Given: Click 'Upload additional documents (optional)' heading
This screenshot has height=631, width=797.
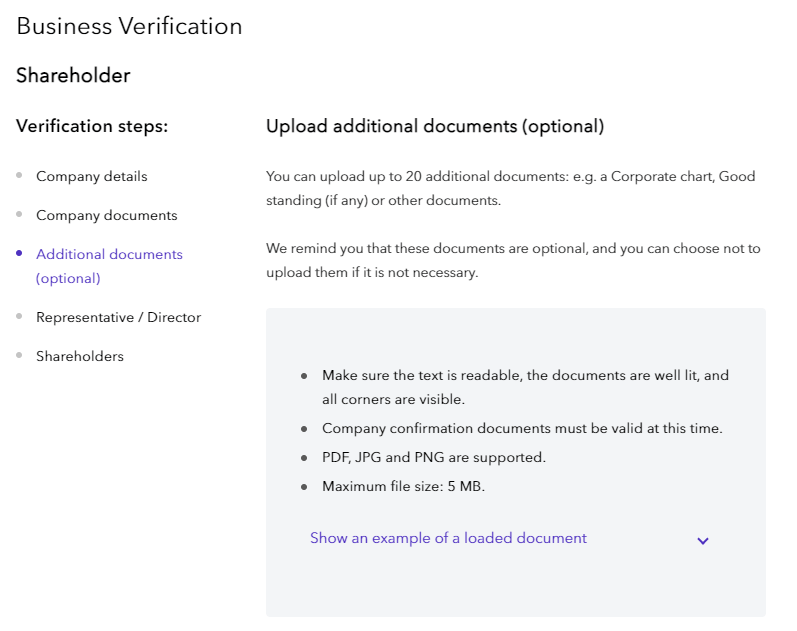Looking at the screenshot, I should click(x=435, y=126).
